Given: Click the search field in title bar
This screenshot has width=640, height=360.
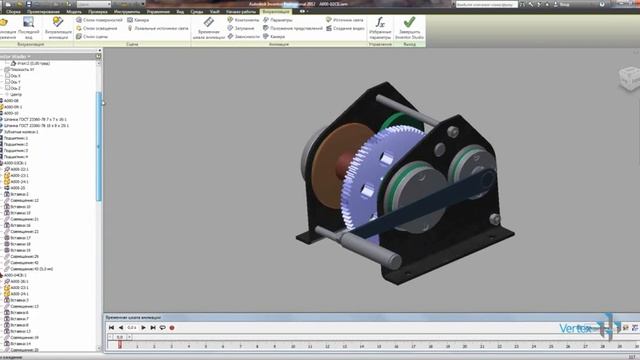Looking at the screenshot, I should [x=487, y=4].
